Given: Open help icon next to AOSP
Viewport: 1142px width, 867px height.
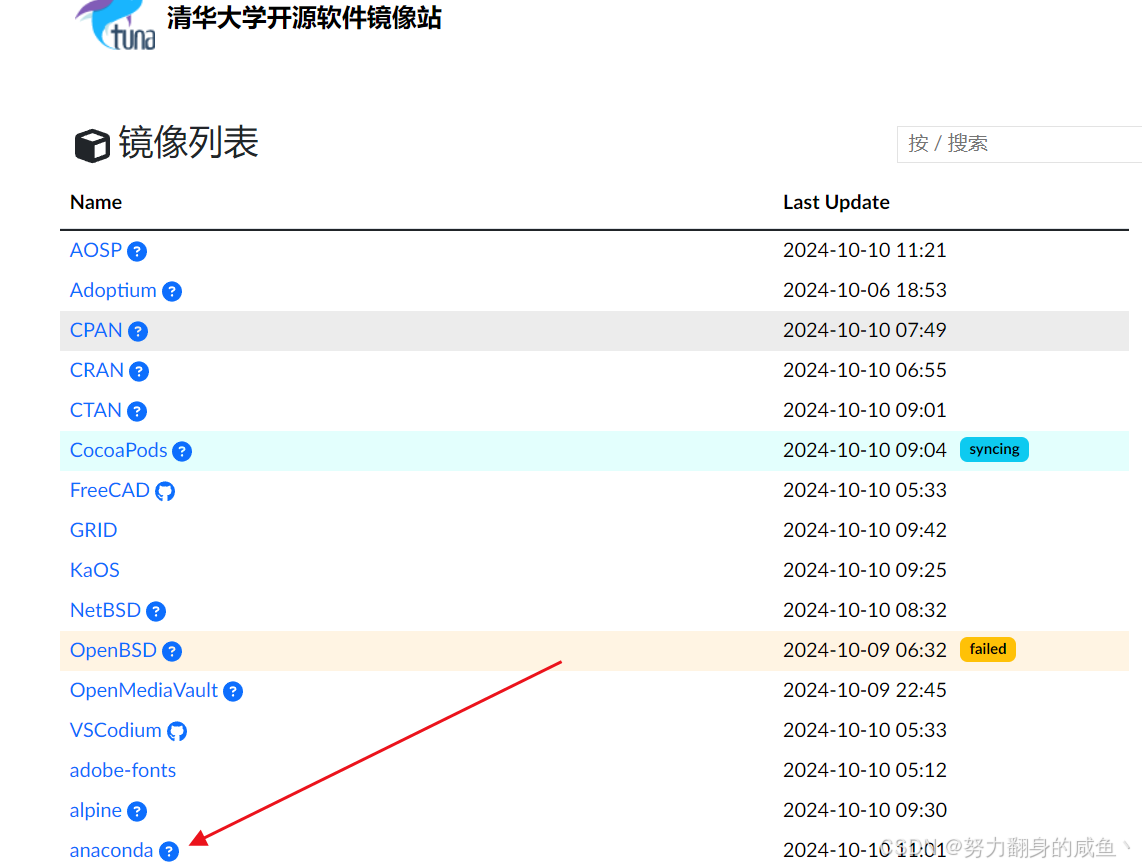Looking at the screenshot, I should (137, 251).
